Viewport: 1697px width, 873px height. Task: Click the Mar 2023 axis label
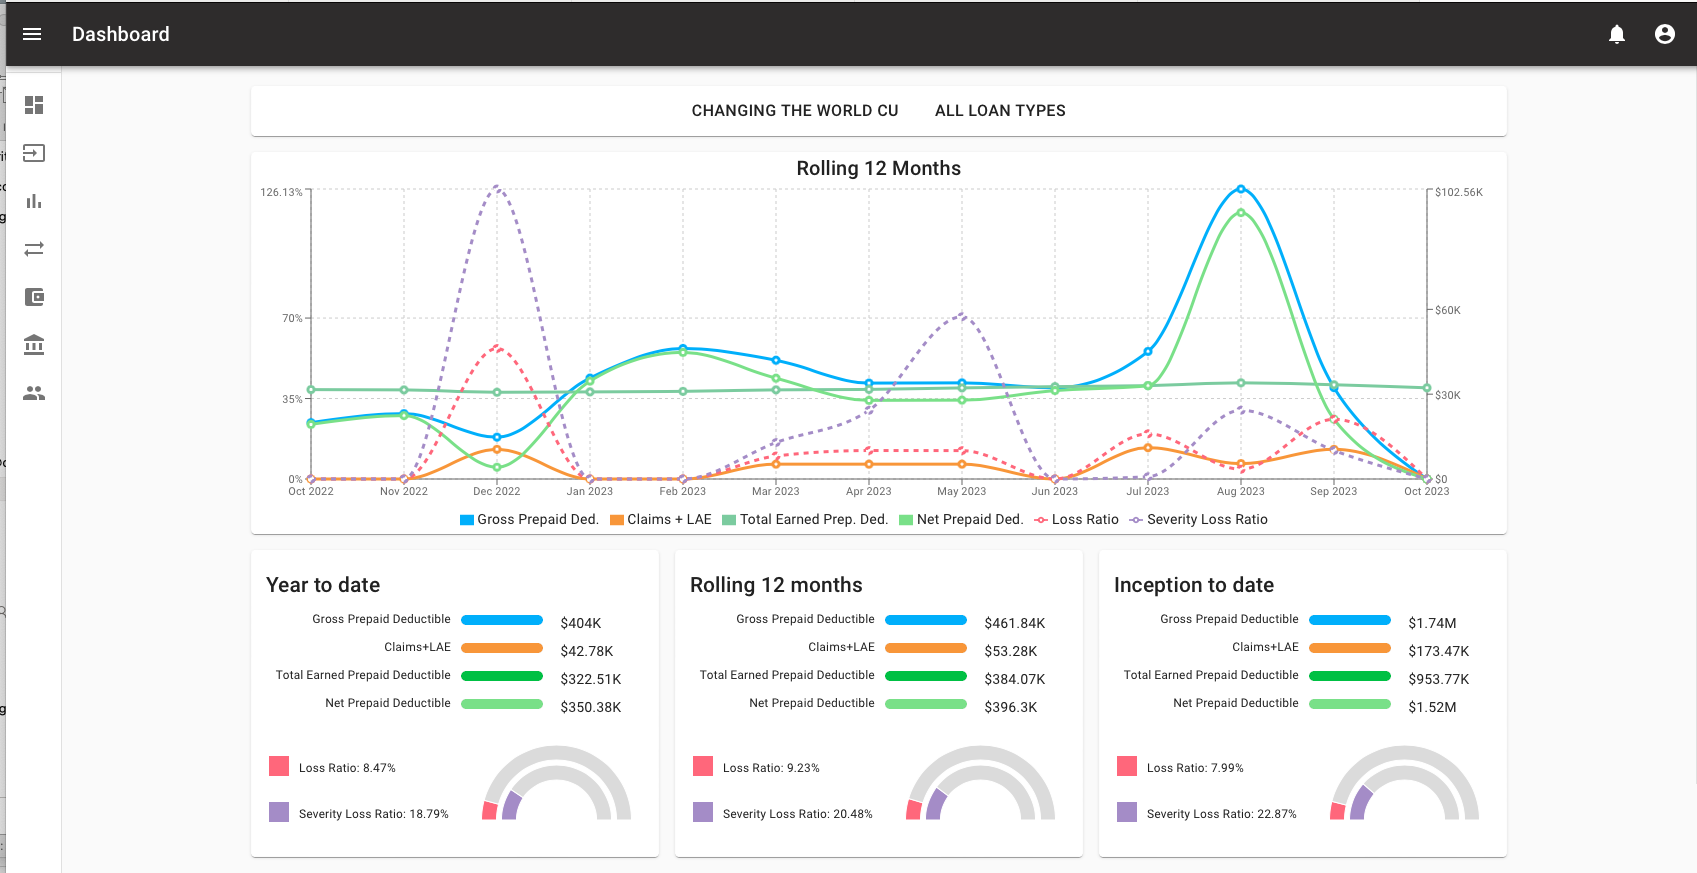(x=776, y=491)
